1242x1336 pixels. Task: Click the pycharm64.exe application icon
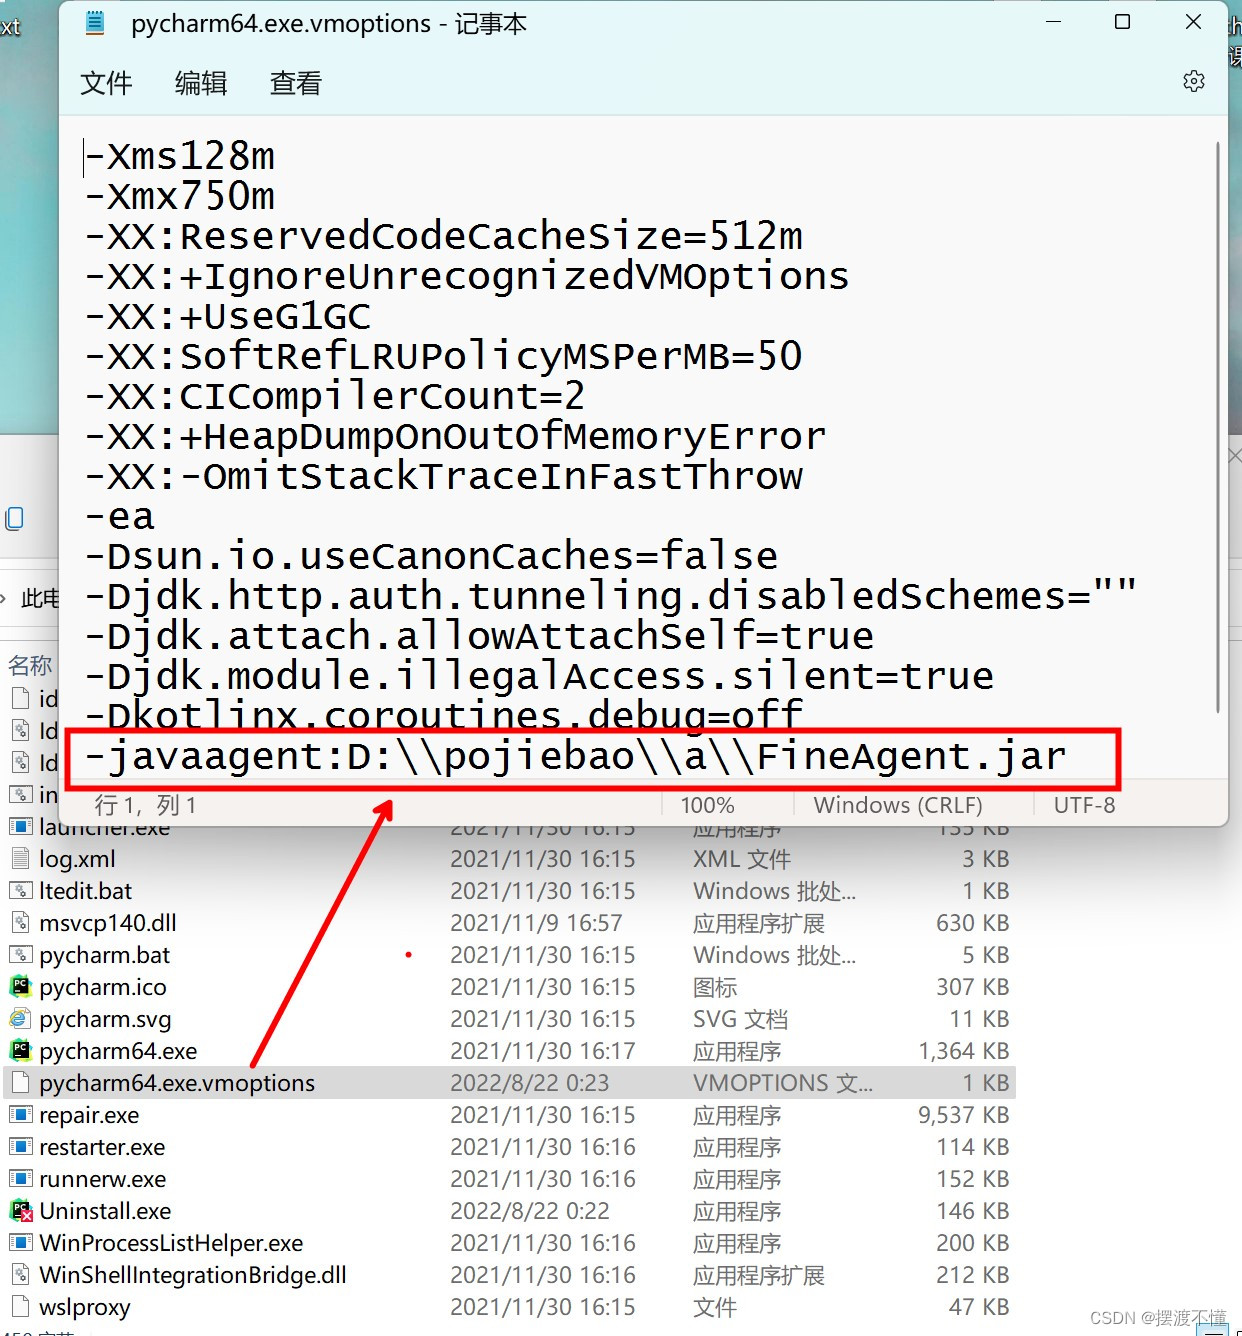tap(21, 1051)
